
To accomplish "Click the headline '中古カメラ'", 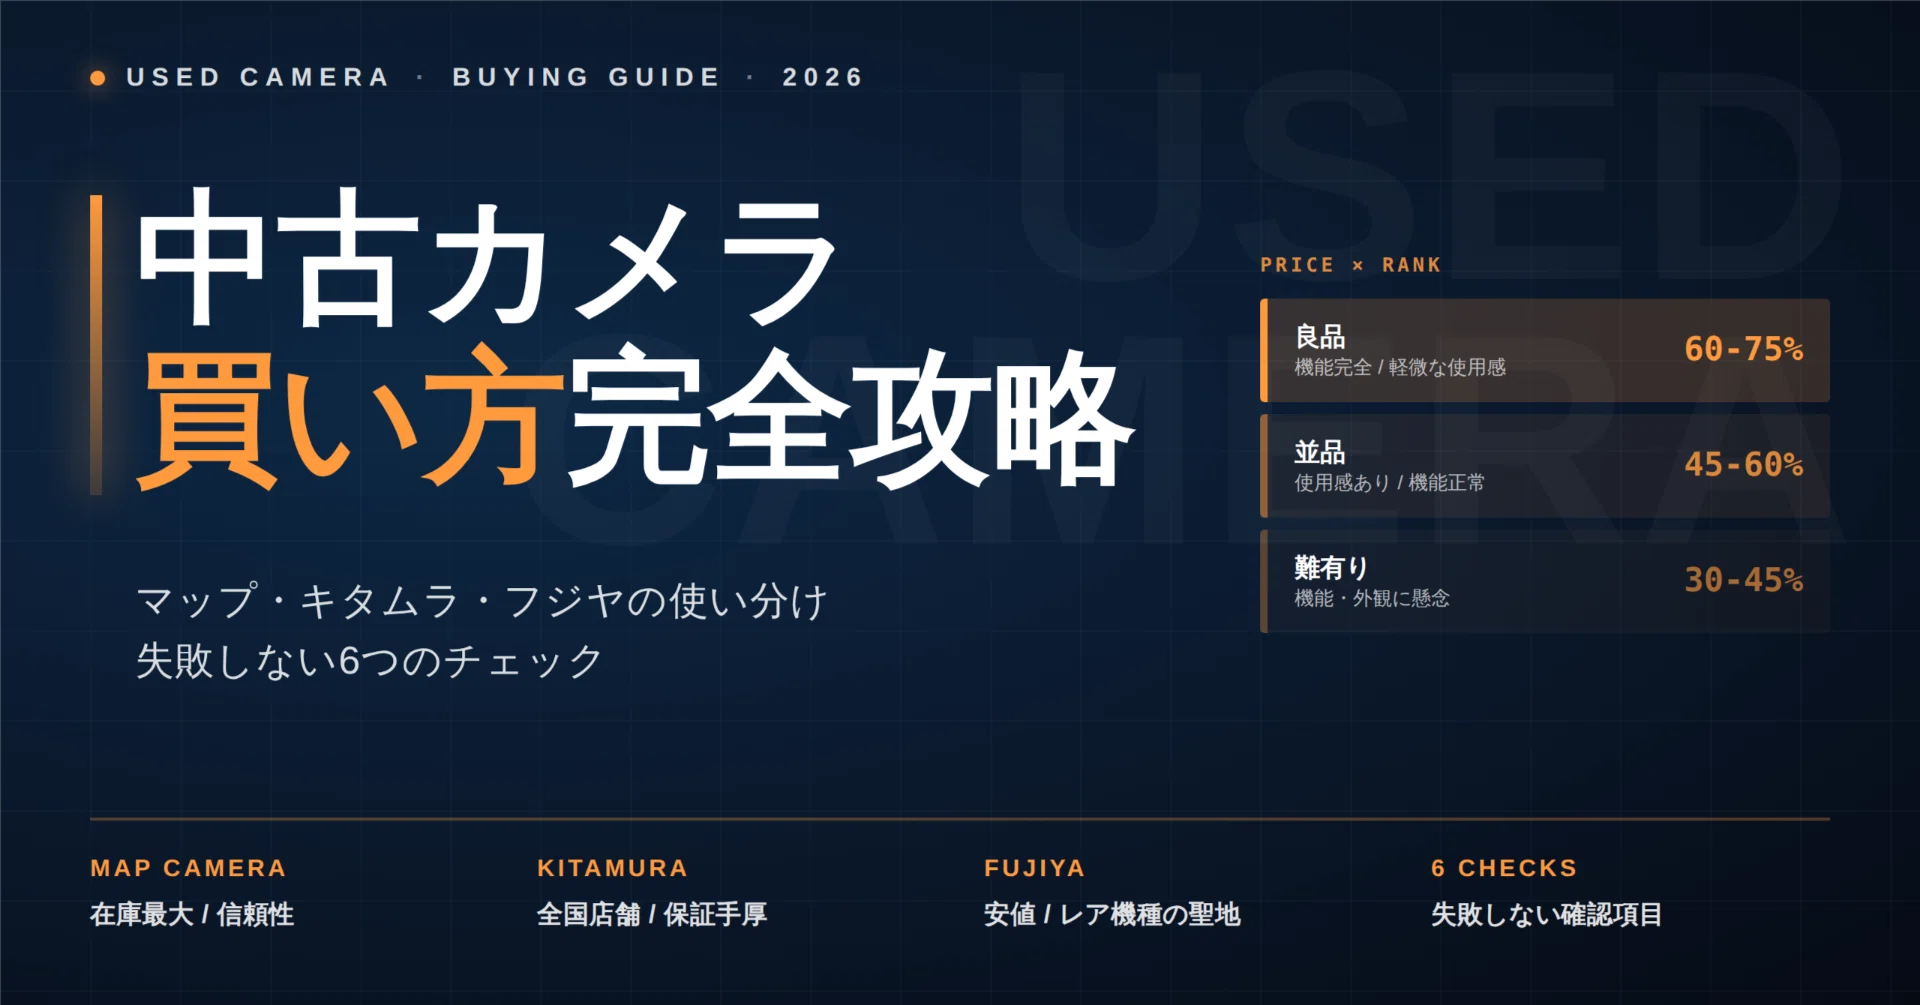I will 486,258.
